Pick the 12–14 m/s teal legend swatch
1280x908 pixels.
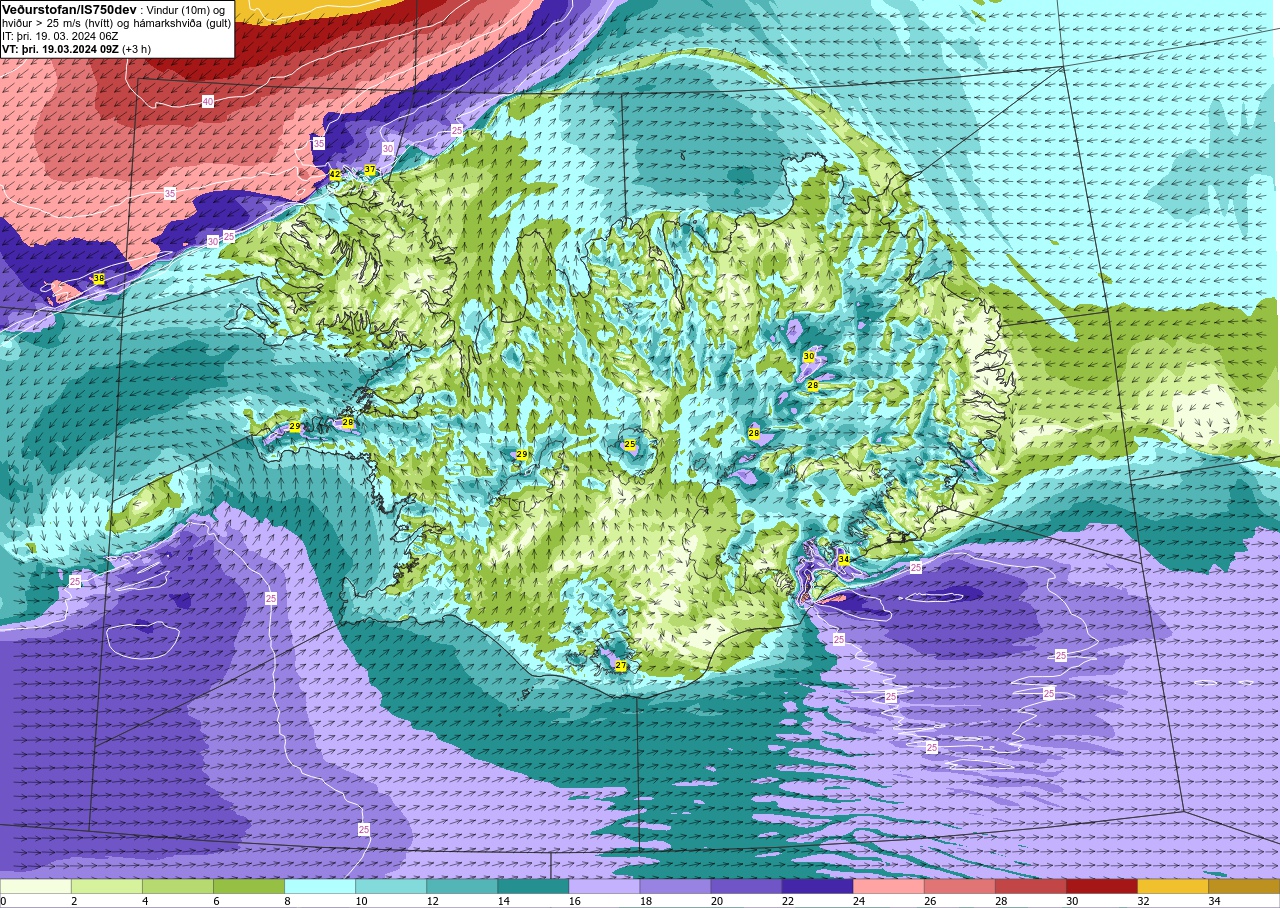[x=462, y=886]
